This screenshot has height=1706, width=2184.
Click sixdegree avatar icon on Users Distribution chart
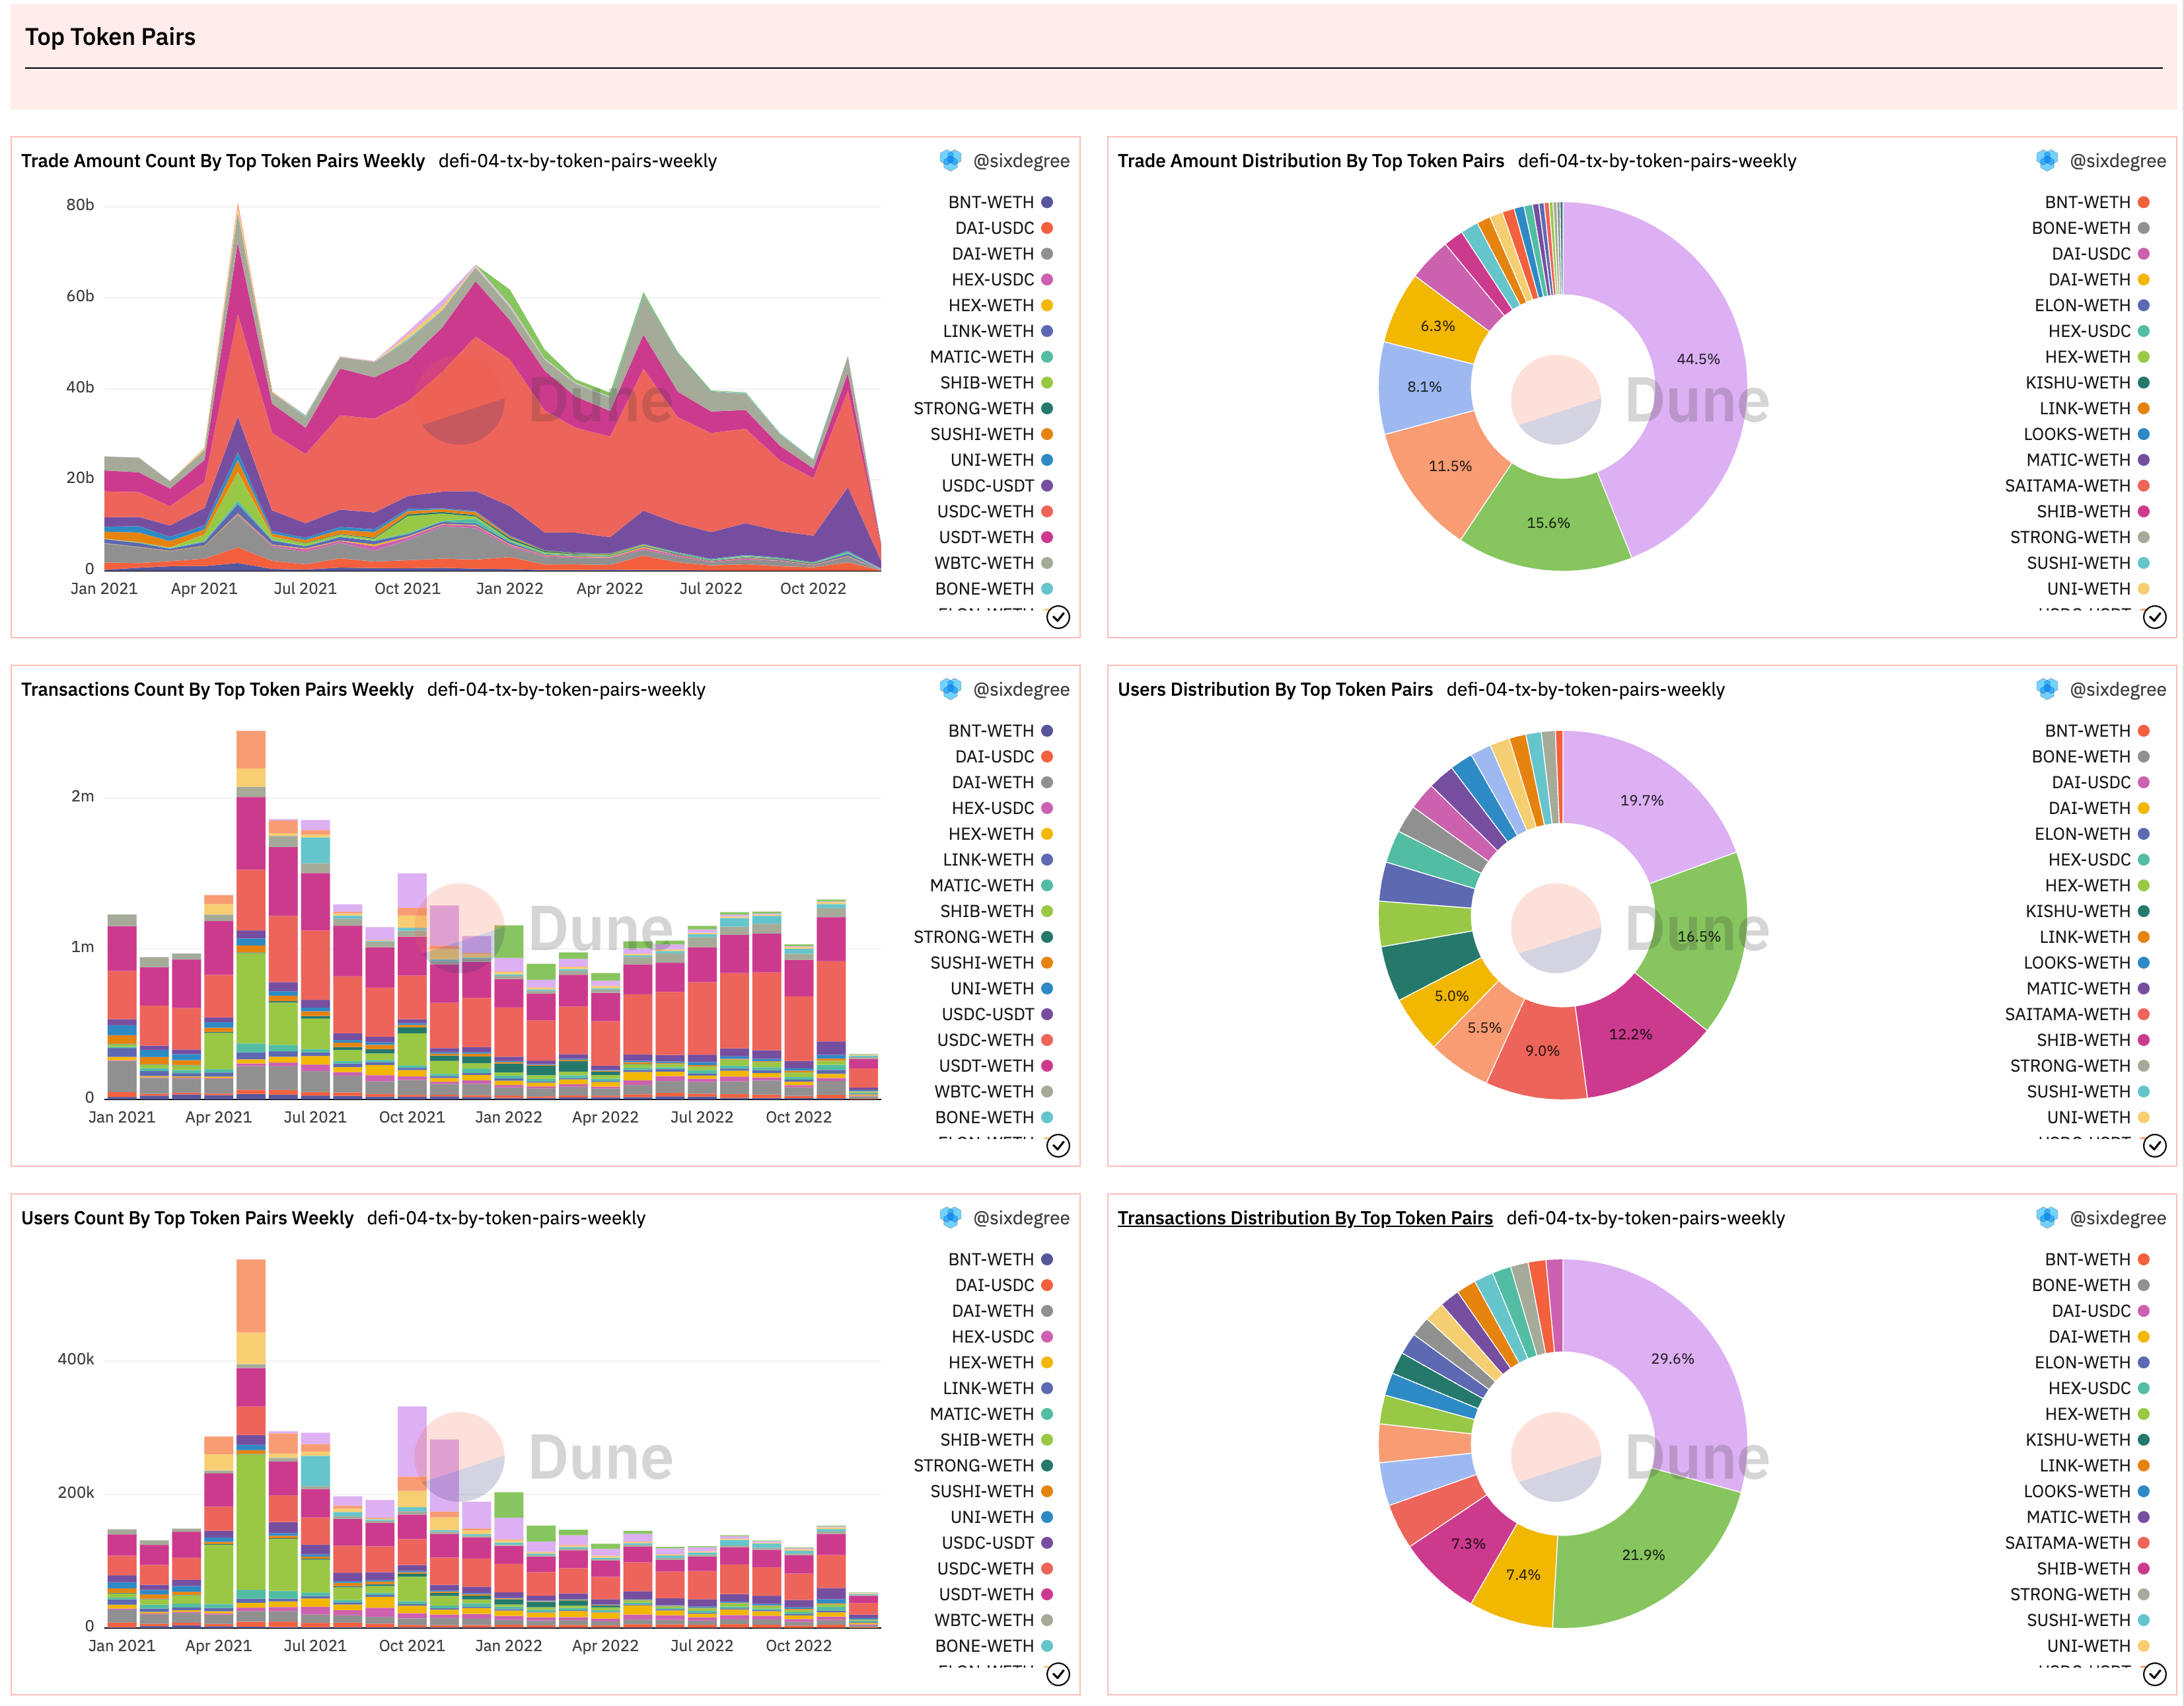pyautogui.click(x=2047, y=689)
